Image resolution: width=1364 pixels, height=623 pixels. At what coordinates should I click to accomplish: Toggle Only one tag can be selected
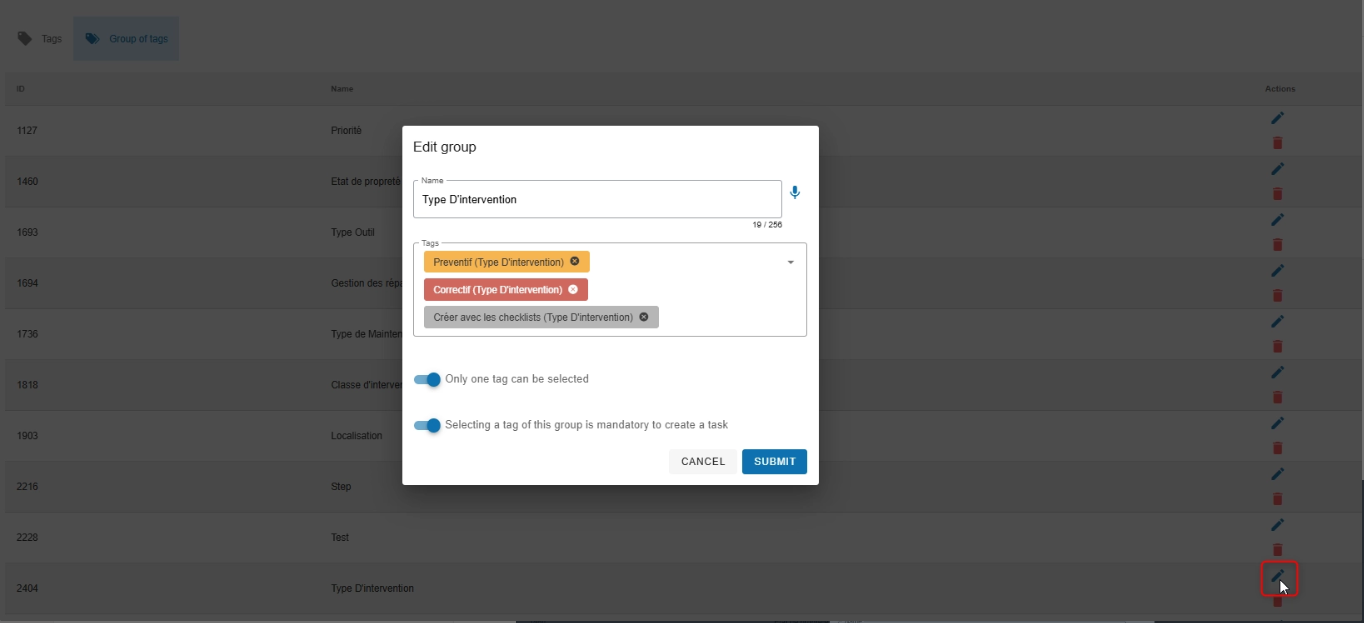point(428,380)
